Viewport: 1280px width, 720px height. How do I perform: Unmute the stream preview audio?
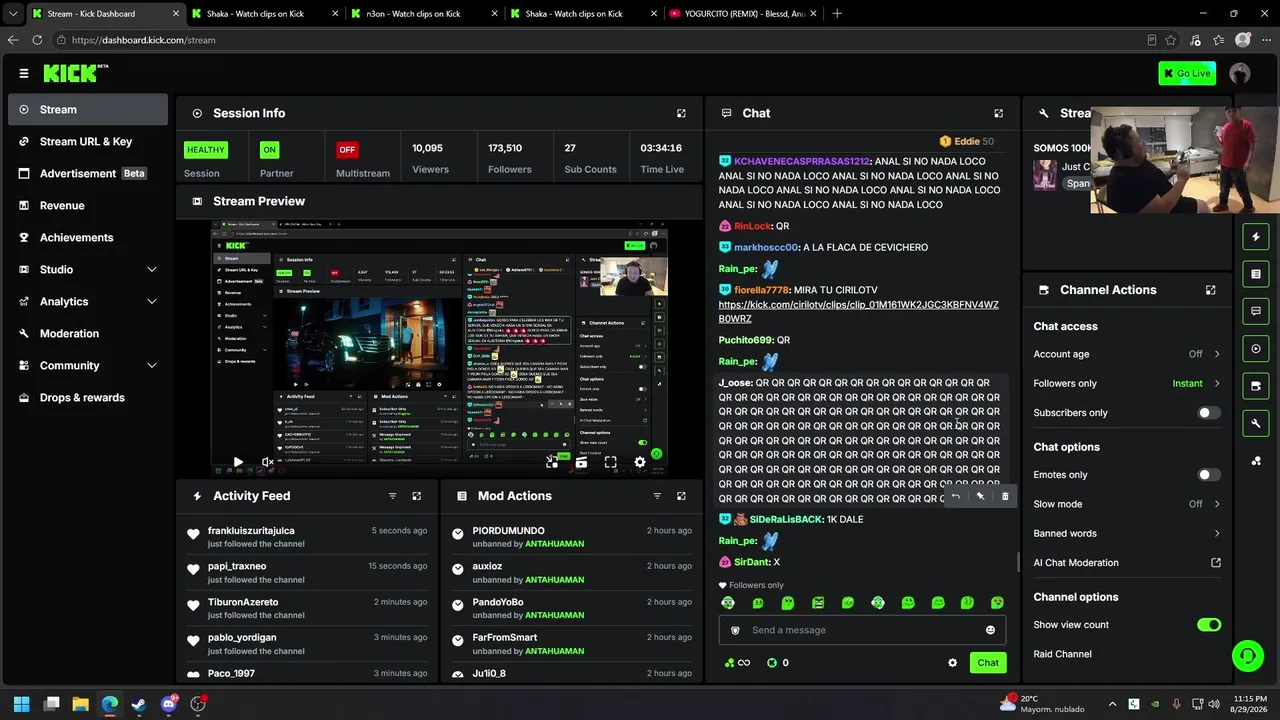pos(268,463)
